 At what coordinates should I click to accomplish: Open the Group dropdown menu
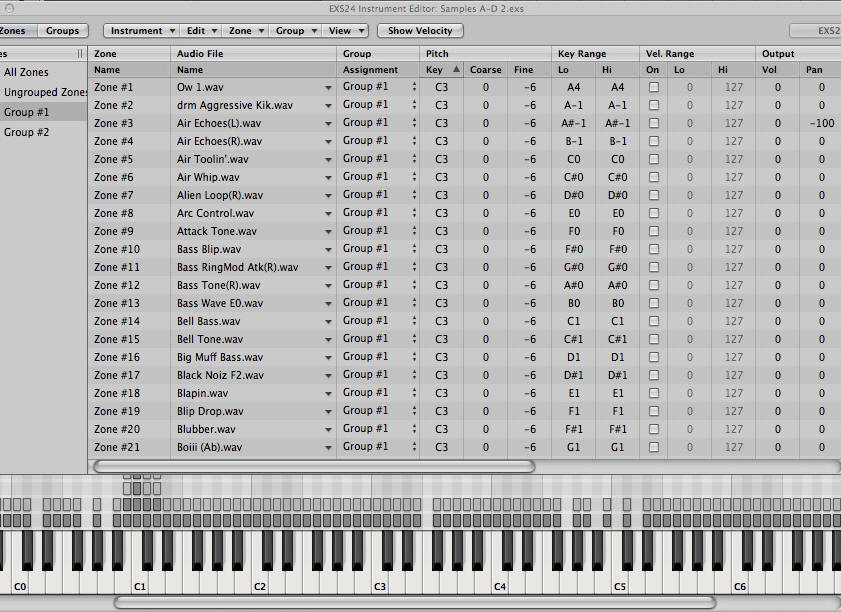click(x=296, y=31)
